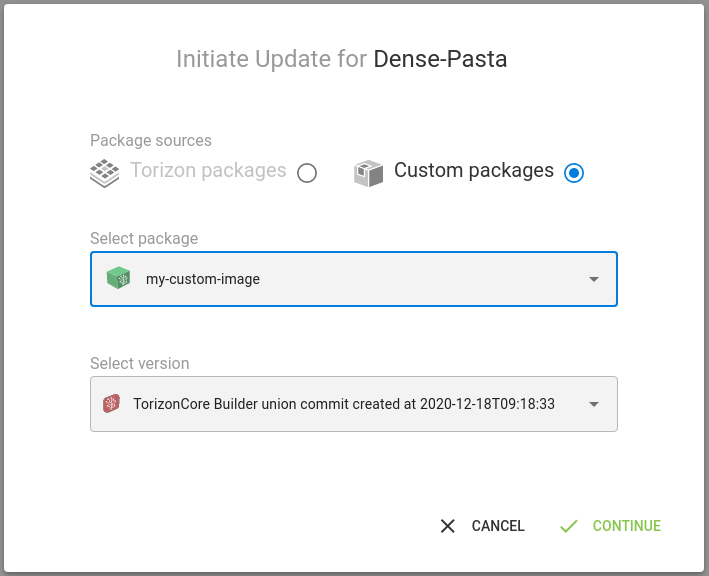
Task: Expand the Select package dropdown arrow
Action: click(x=594, y=279)
